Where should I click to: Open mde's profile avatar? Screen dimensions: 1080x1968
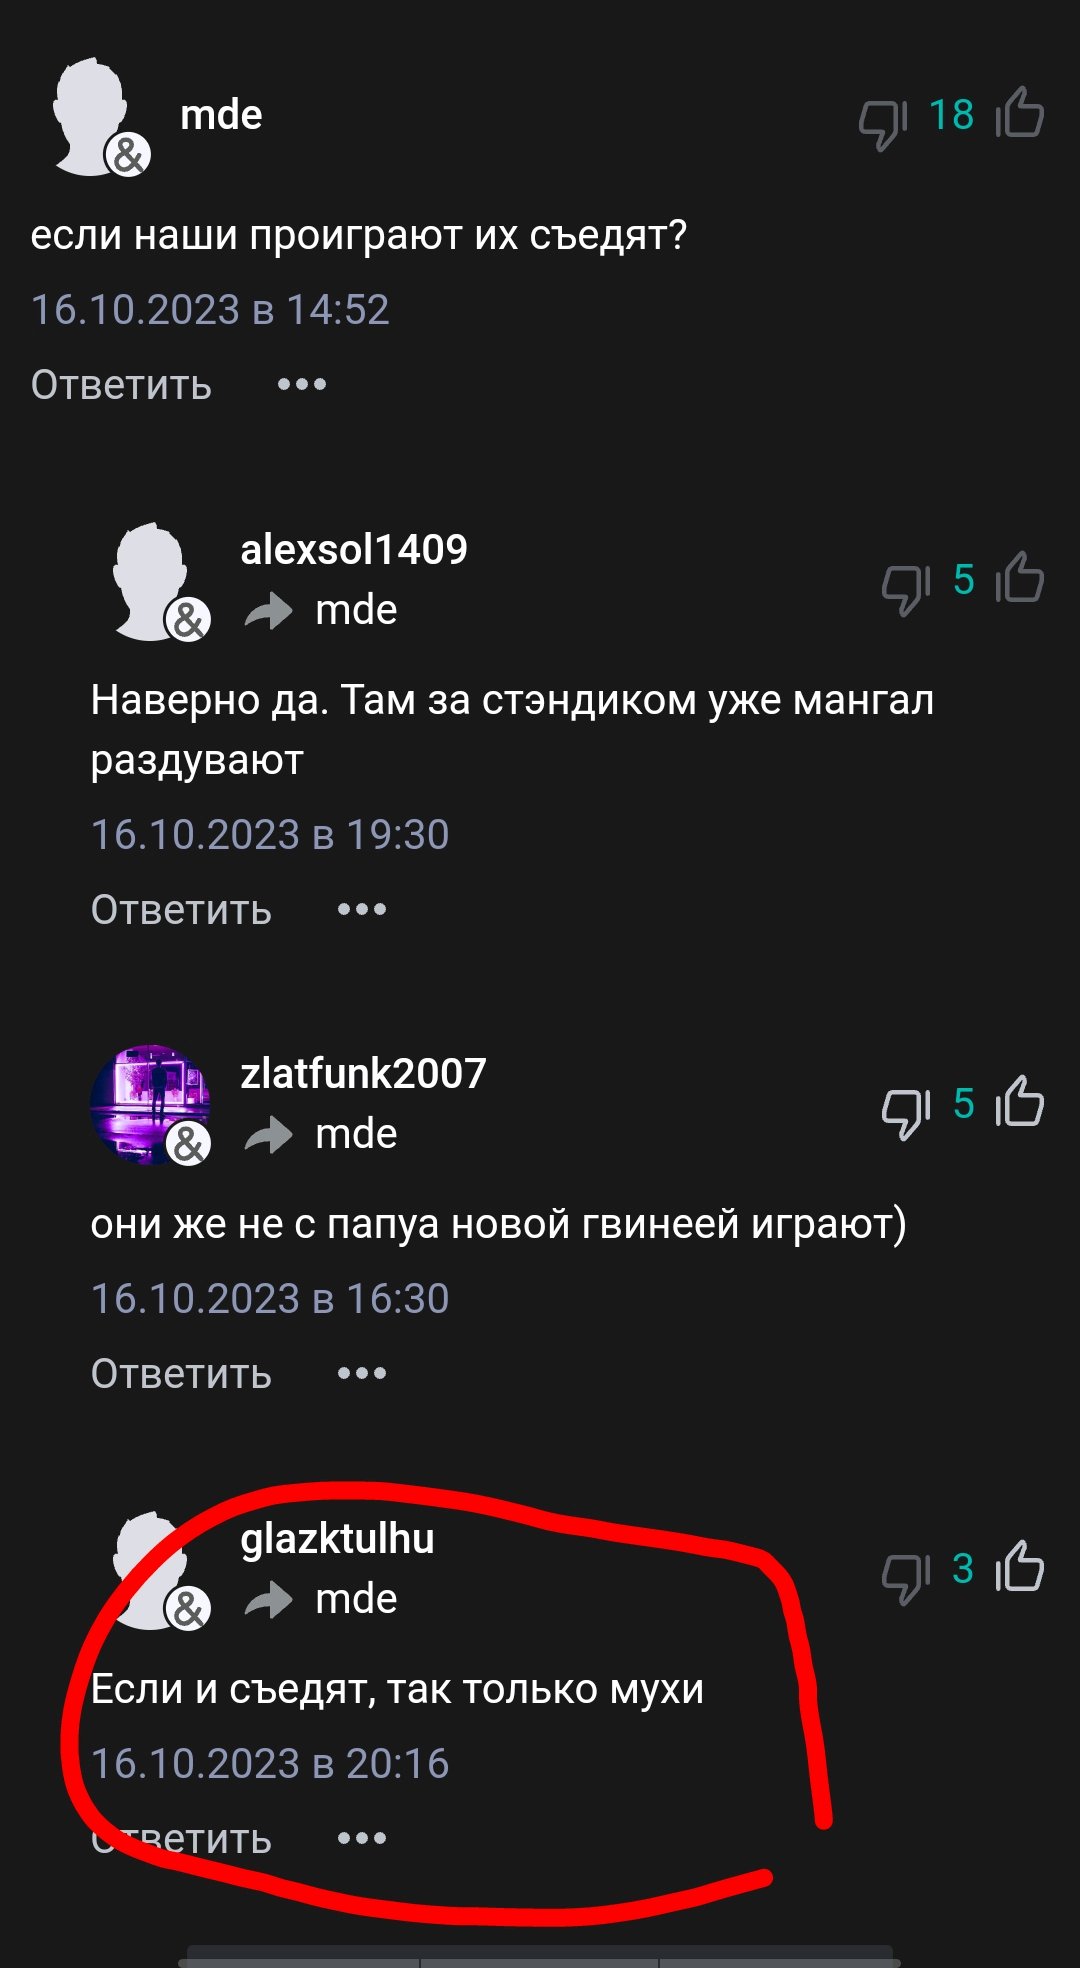(96, 117)
